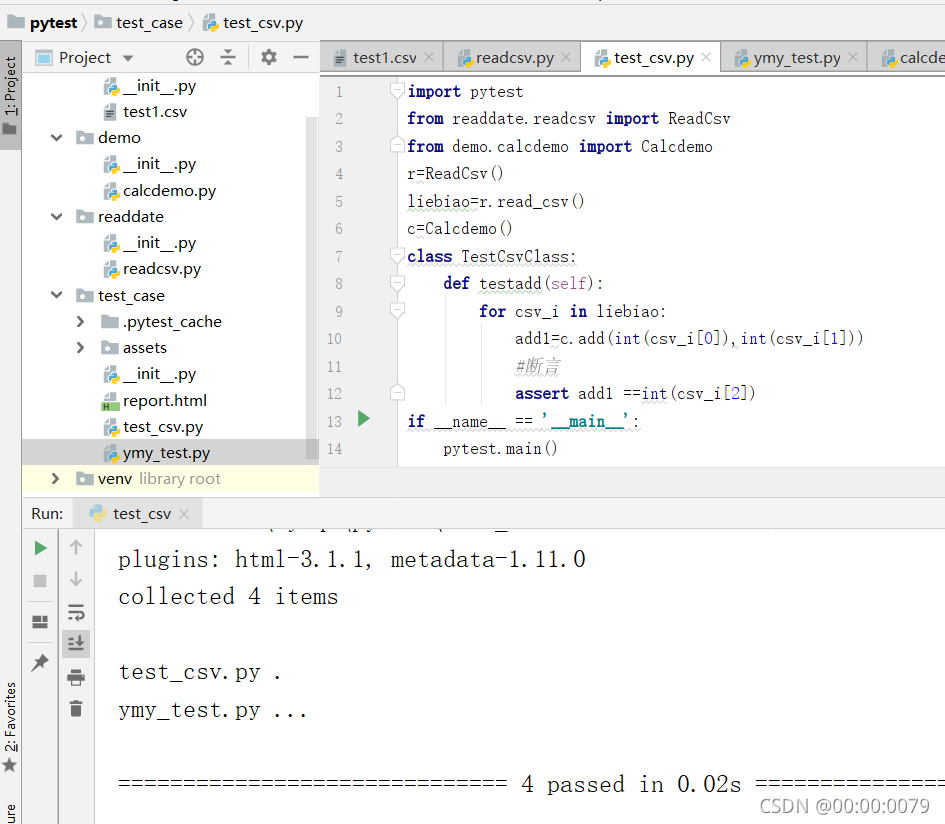This screenshot has width=945, height=824.
Task: Open the 1: Project side tool window tab
Action: click(10, 95)
